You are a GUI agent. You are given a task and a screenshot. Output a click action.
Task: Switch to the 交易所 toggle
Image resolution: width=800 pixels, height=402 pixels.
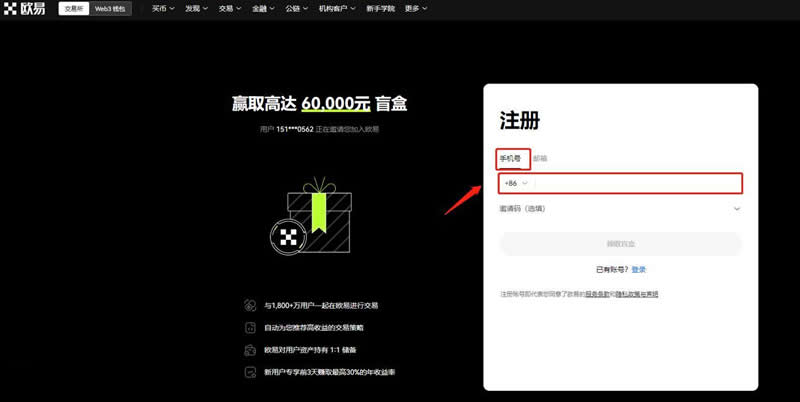[74, 9]
